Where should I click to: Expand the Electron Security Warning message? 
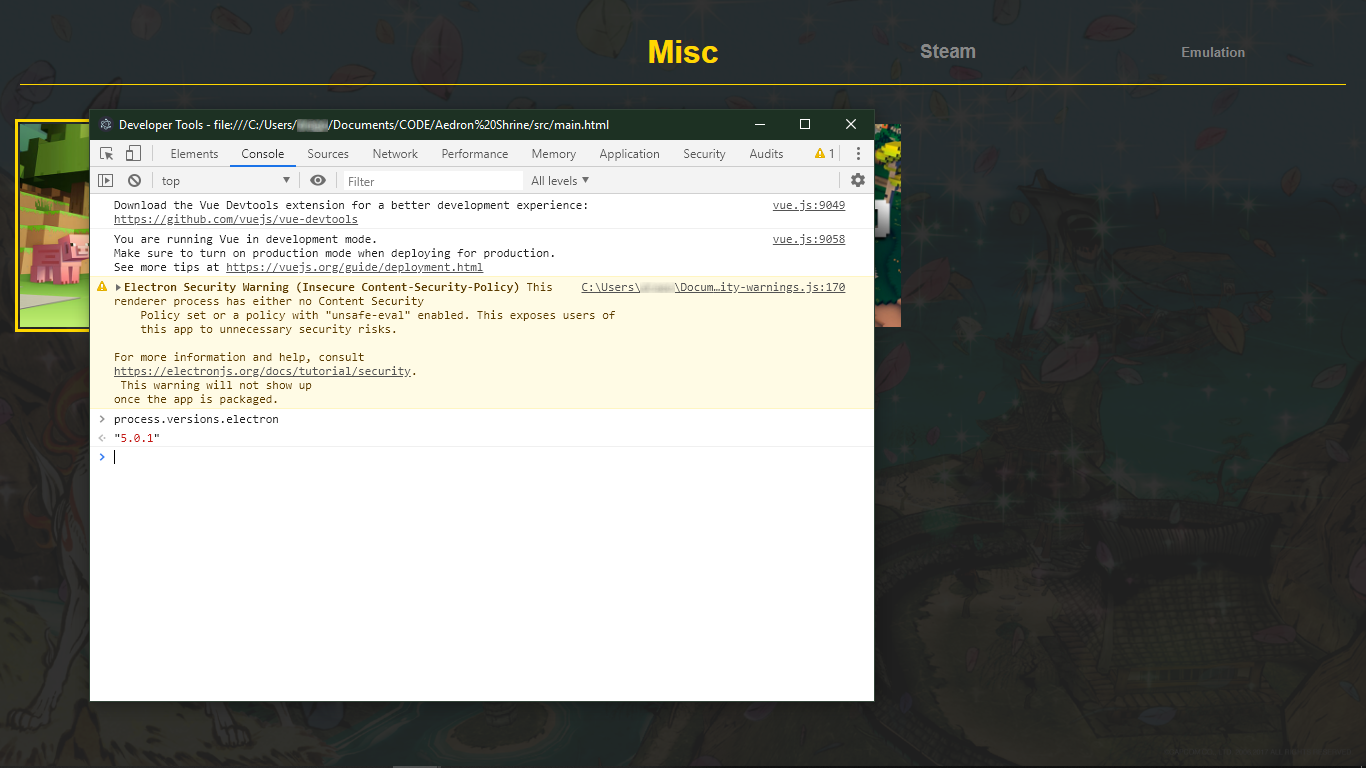[x=119, y=287]
